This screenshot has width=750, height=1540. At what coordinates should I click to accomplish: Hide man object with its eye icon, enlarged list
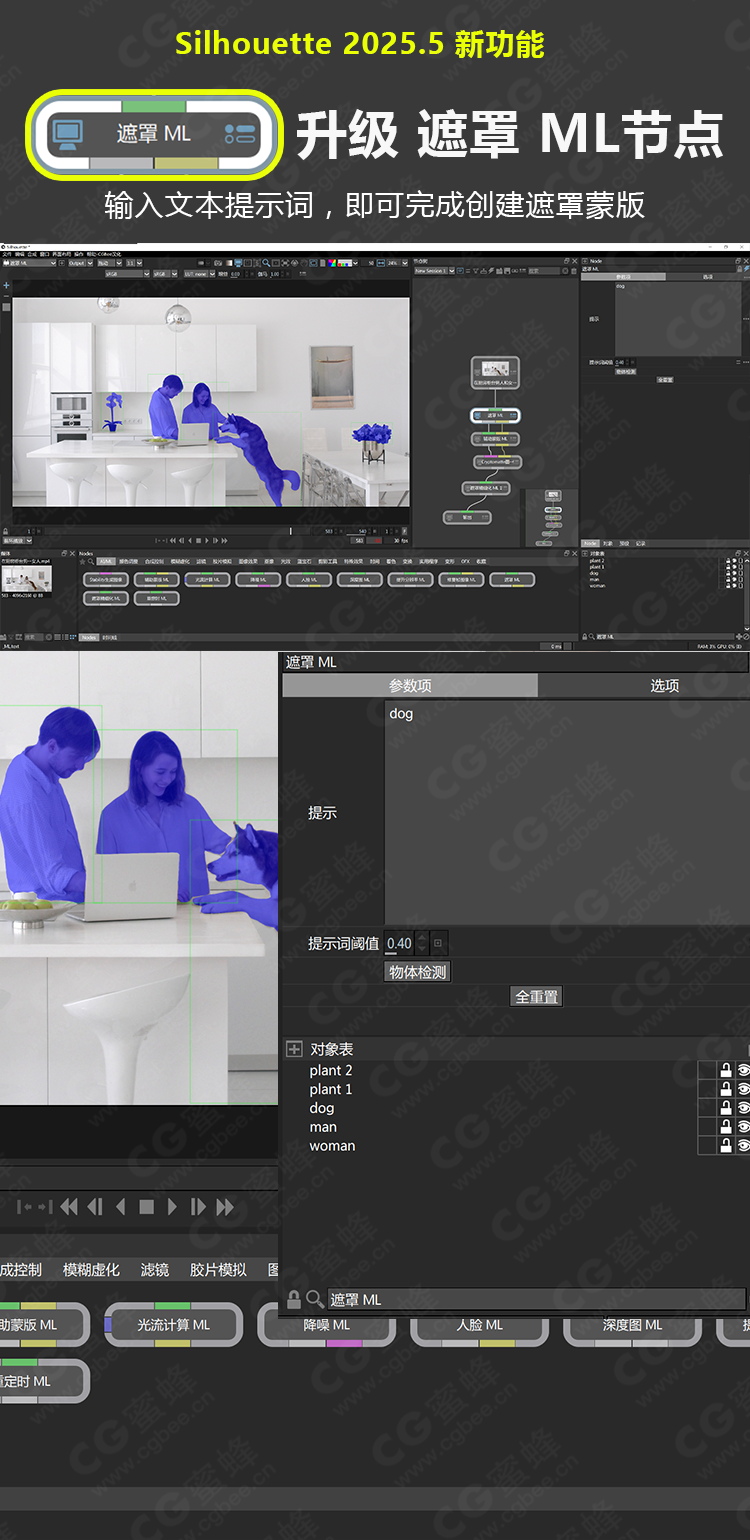point(743,1127)
